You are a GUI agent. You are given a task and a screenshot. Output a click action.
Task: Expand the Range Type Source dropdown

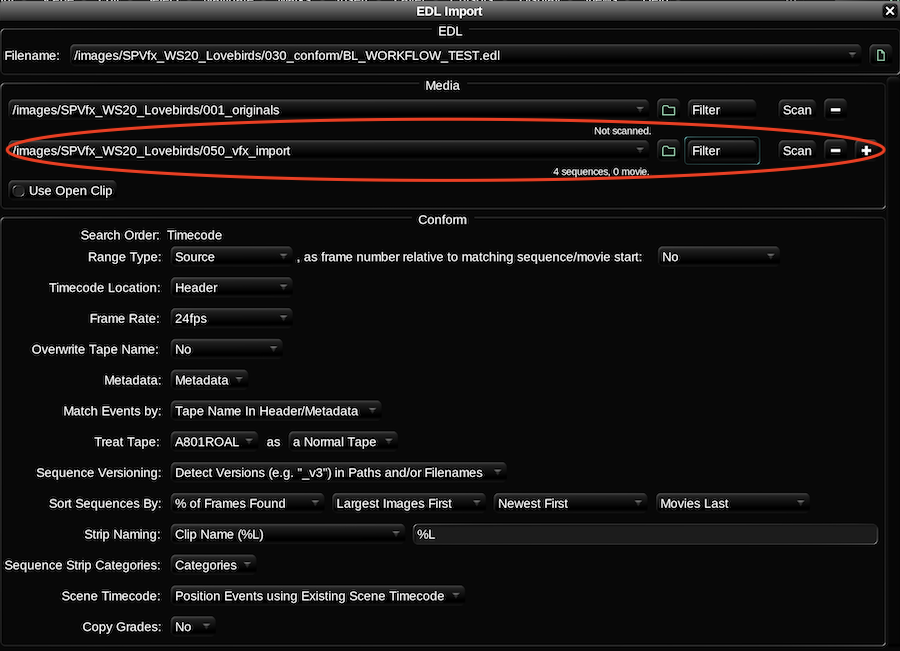[230, 257]
